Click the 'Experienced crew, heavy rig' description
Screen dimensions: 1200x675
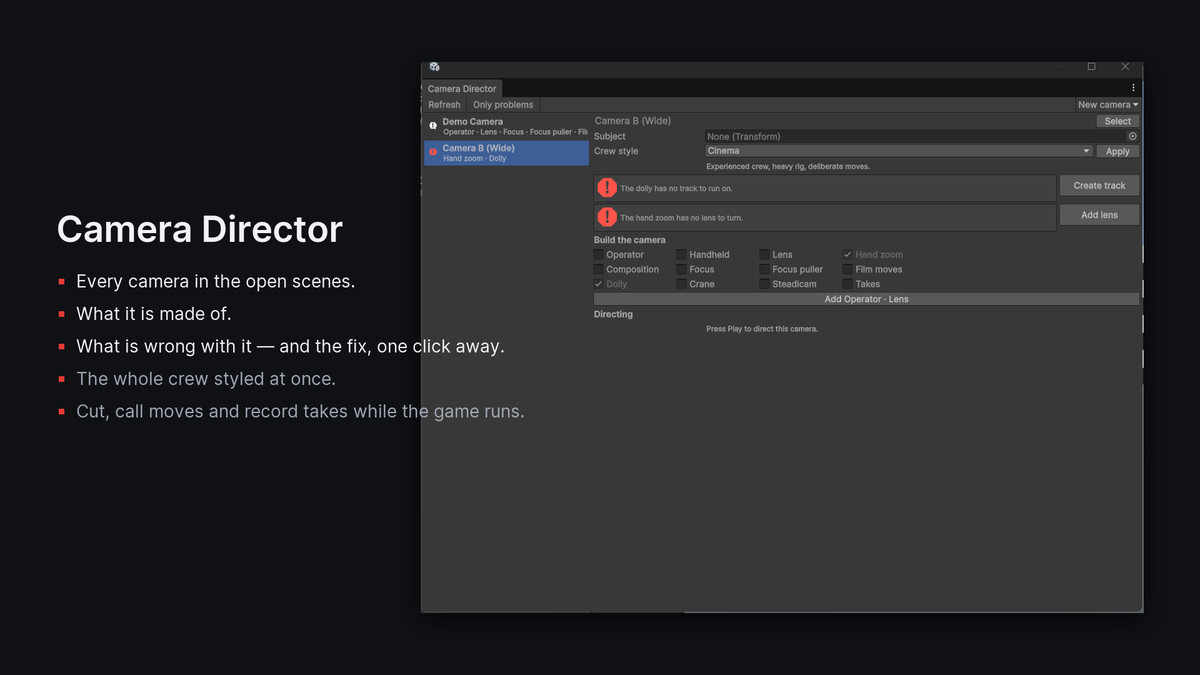pos(788,166)
